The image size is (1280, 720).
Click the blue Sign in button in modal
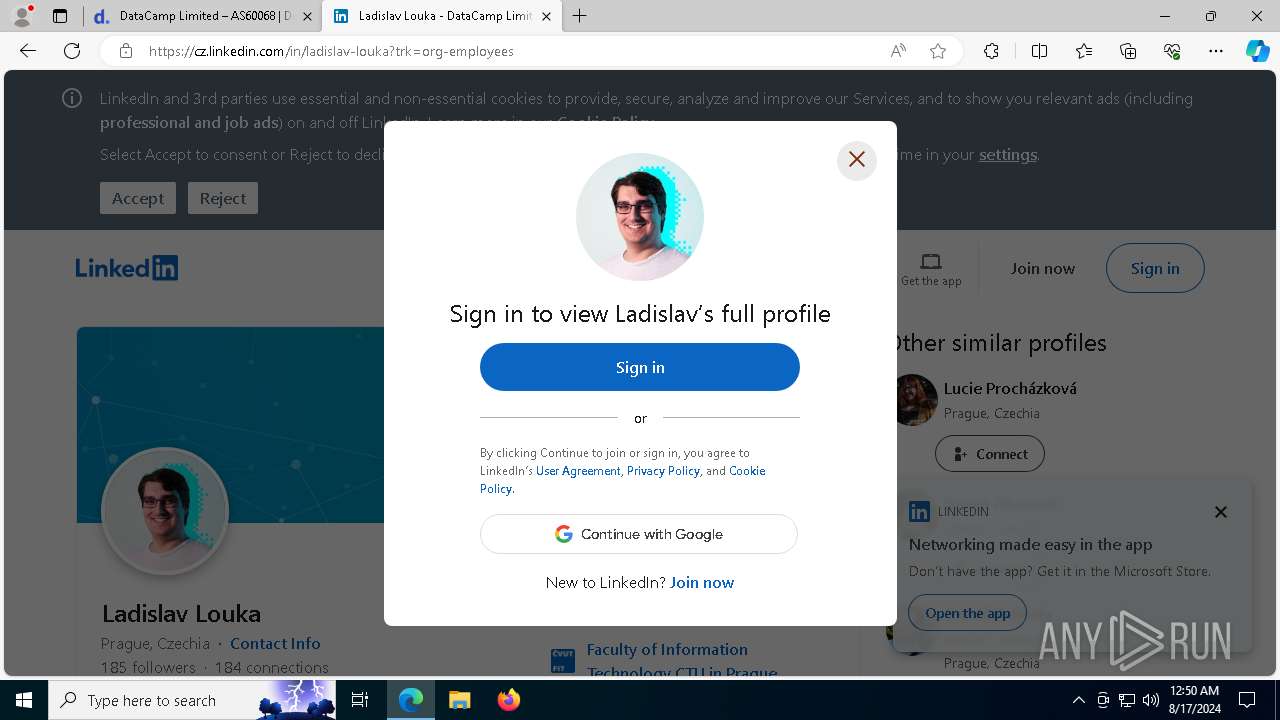point(640,367)
